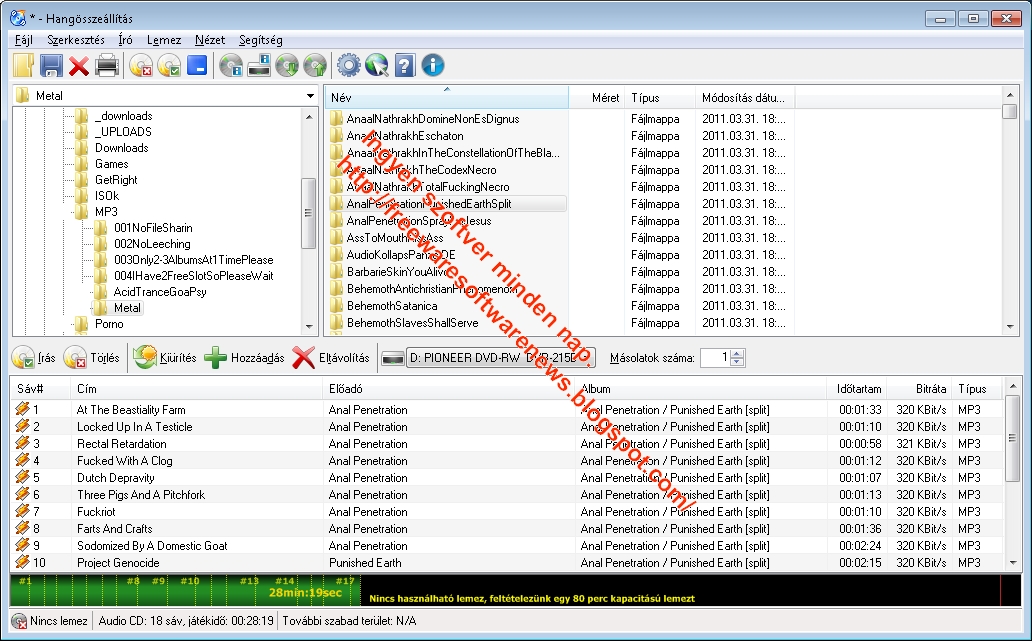This screenshot has width=1032, height=641.
Task: Open a new compilation with the folder icon
Action: [x=23, y=65]
